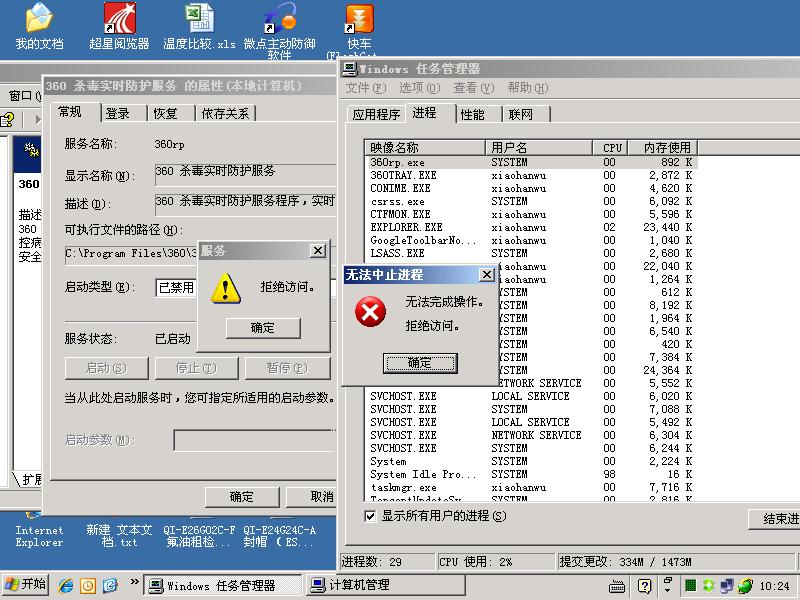
Task: Open the 我的文档 desktop icon
Action: [x=39, y=27]
